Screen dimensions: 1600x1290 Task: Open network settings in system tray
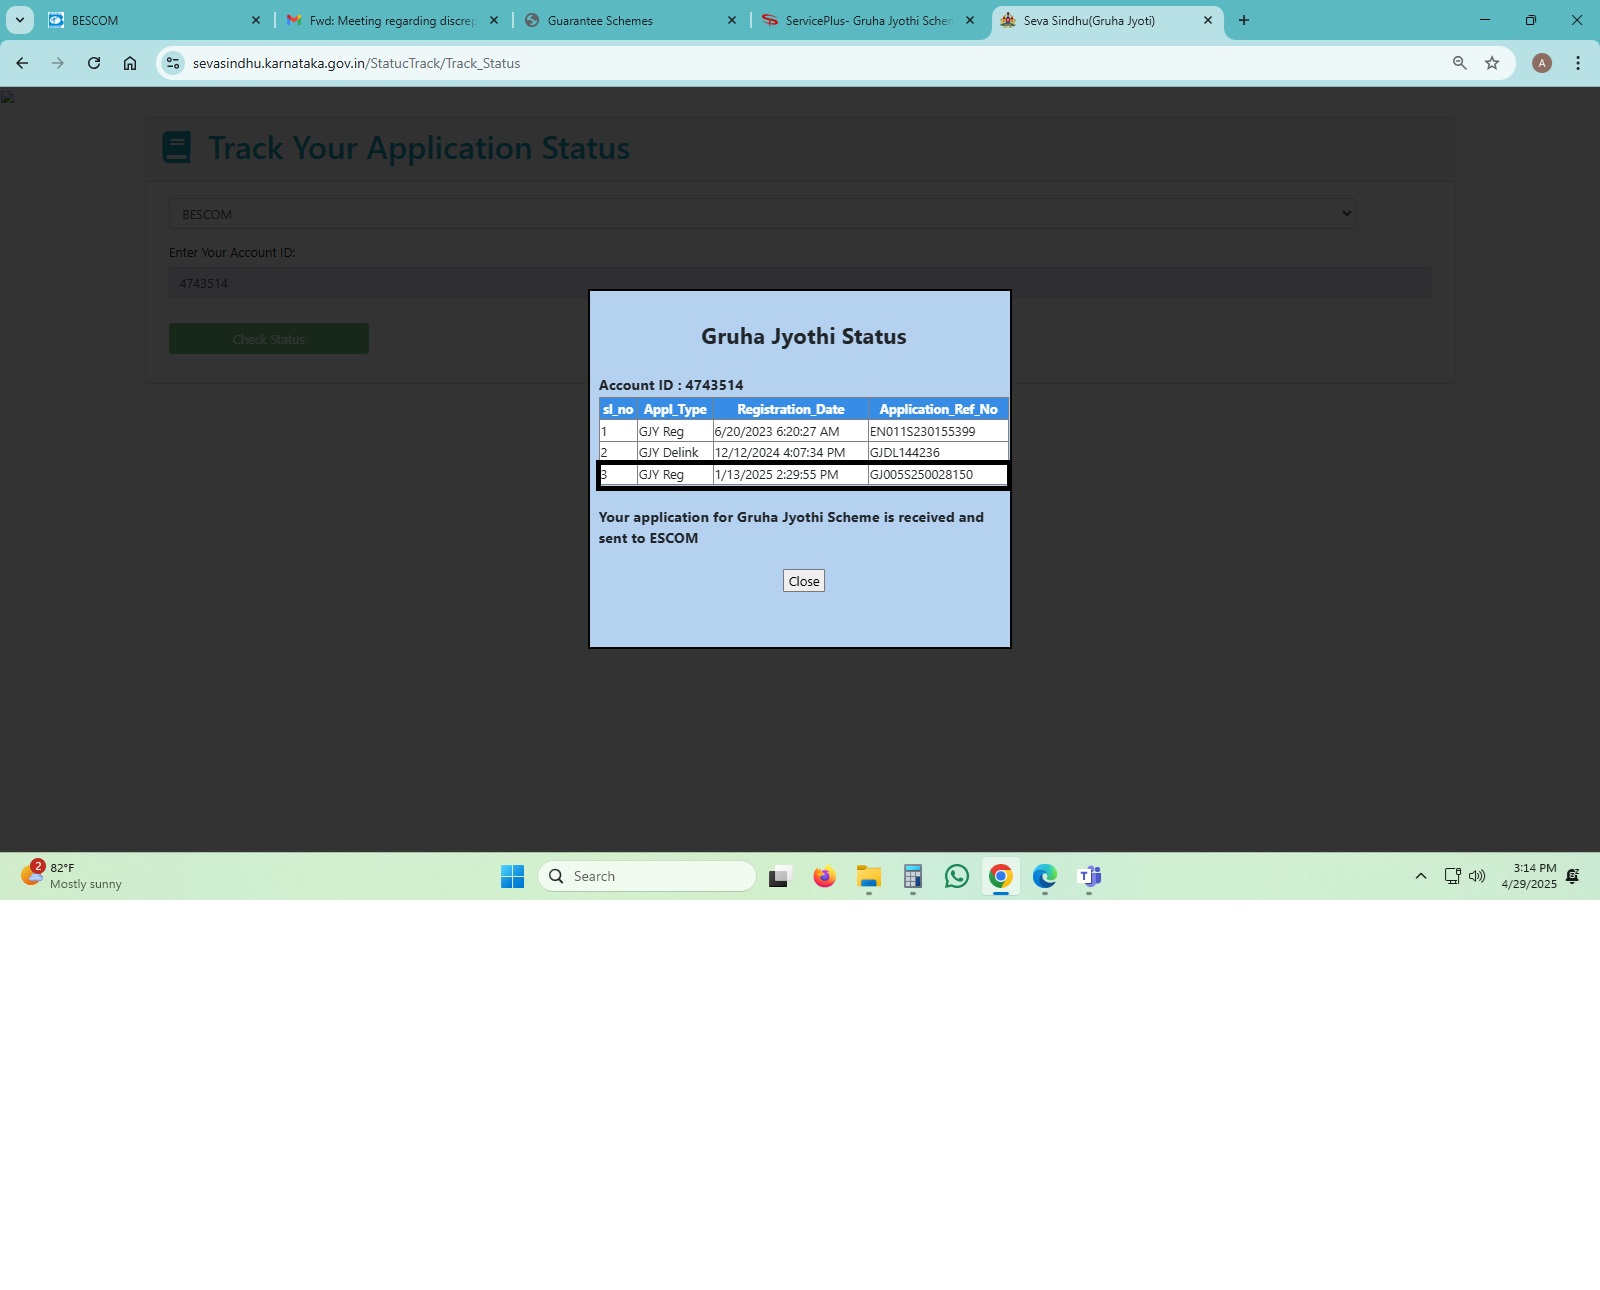(x=1452, y=876)
